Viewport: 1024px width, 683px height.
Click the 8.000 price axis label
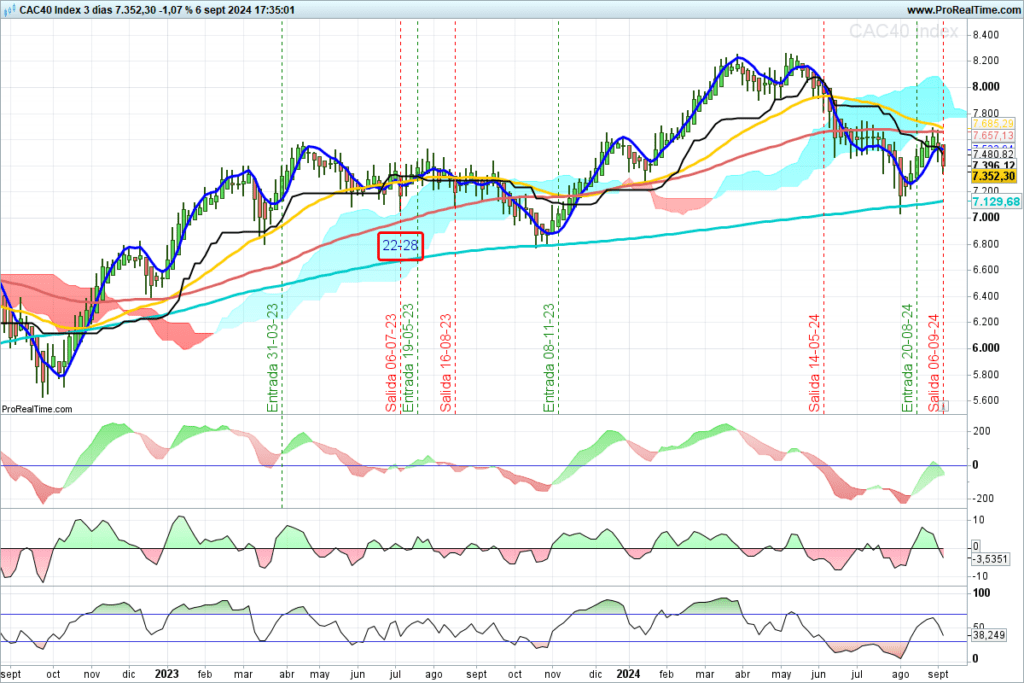(985, 87)
